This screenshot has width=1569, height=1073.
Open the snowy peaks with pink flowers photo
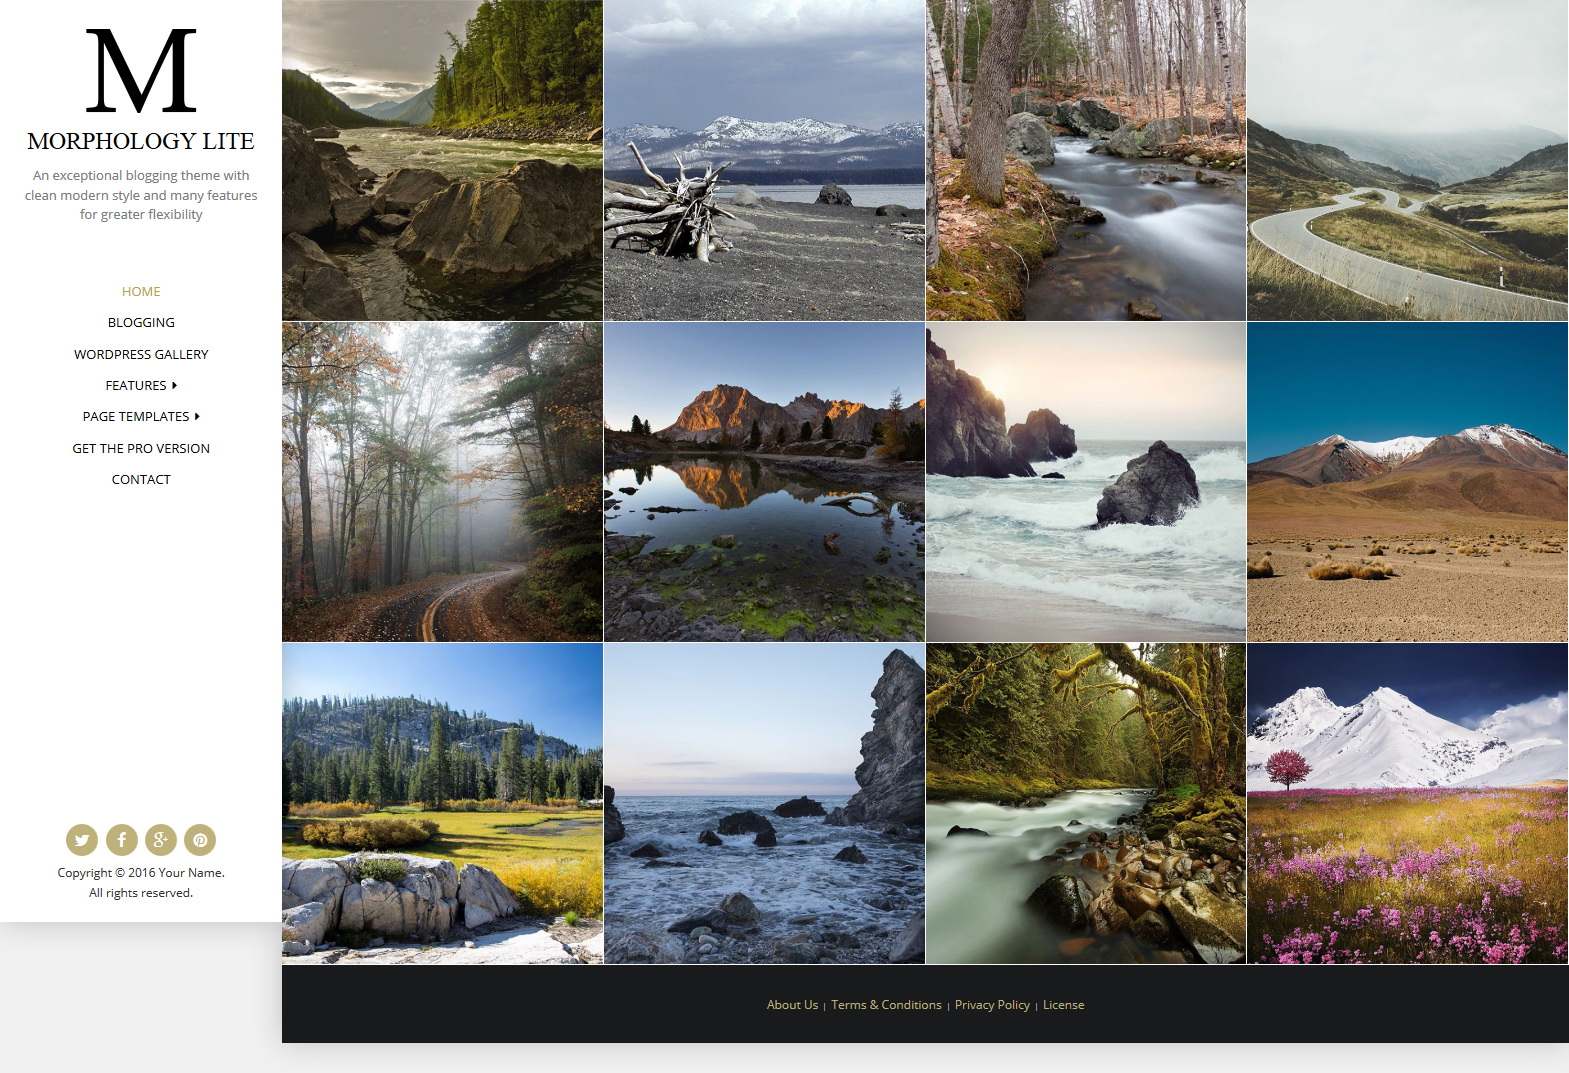click(1408, 803)
